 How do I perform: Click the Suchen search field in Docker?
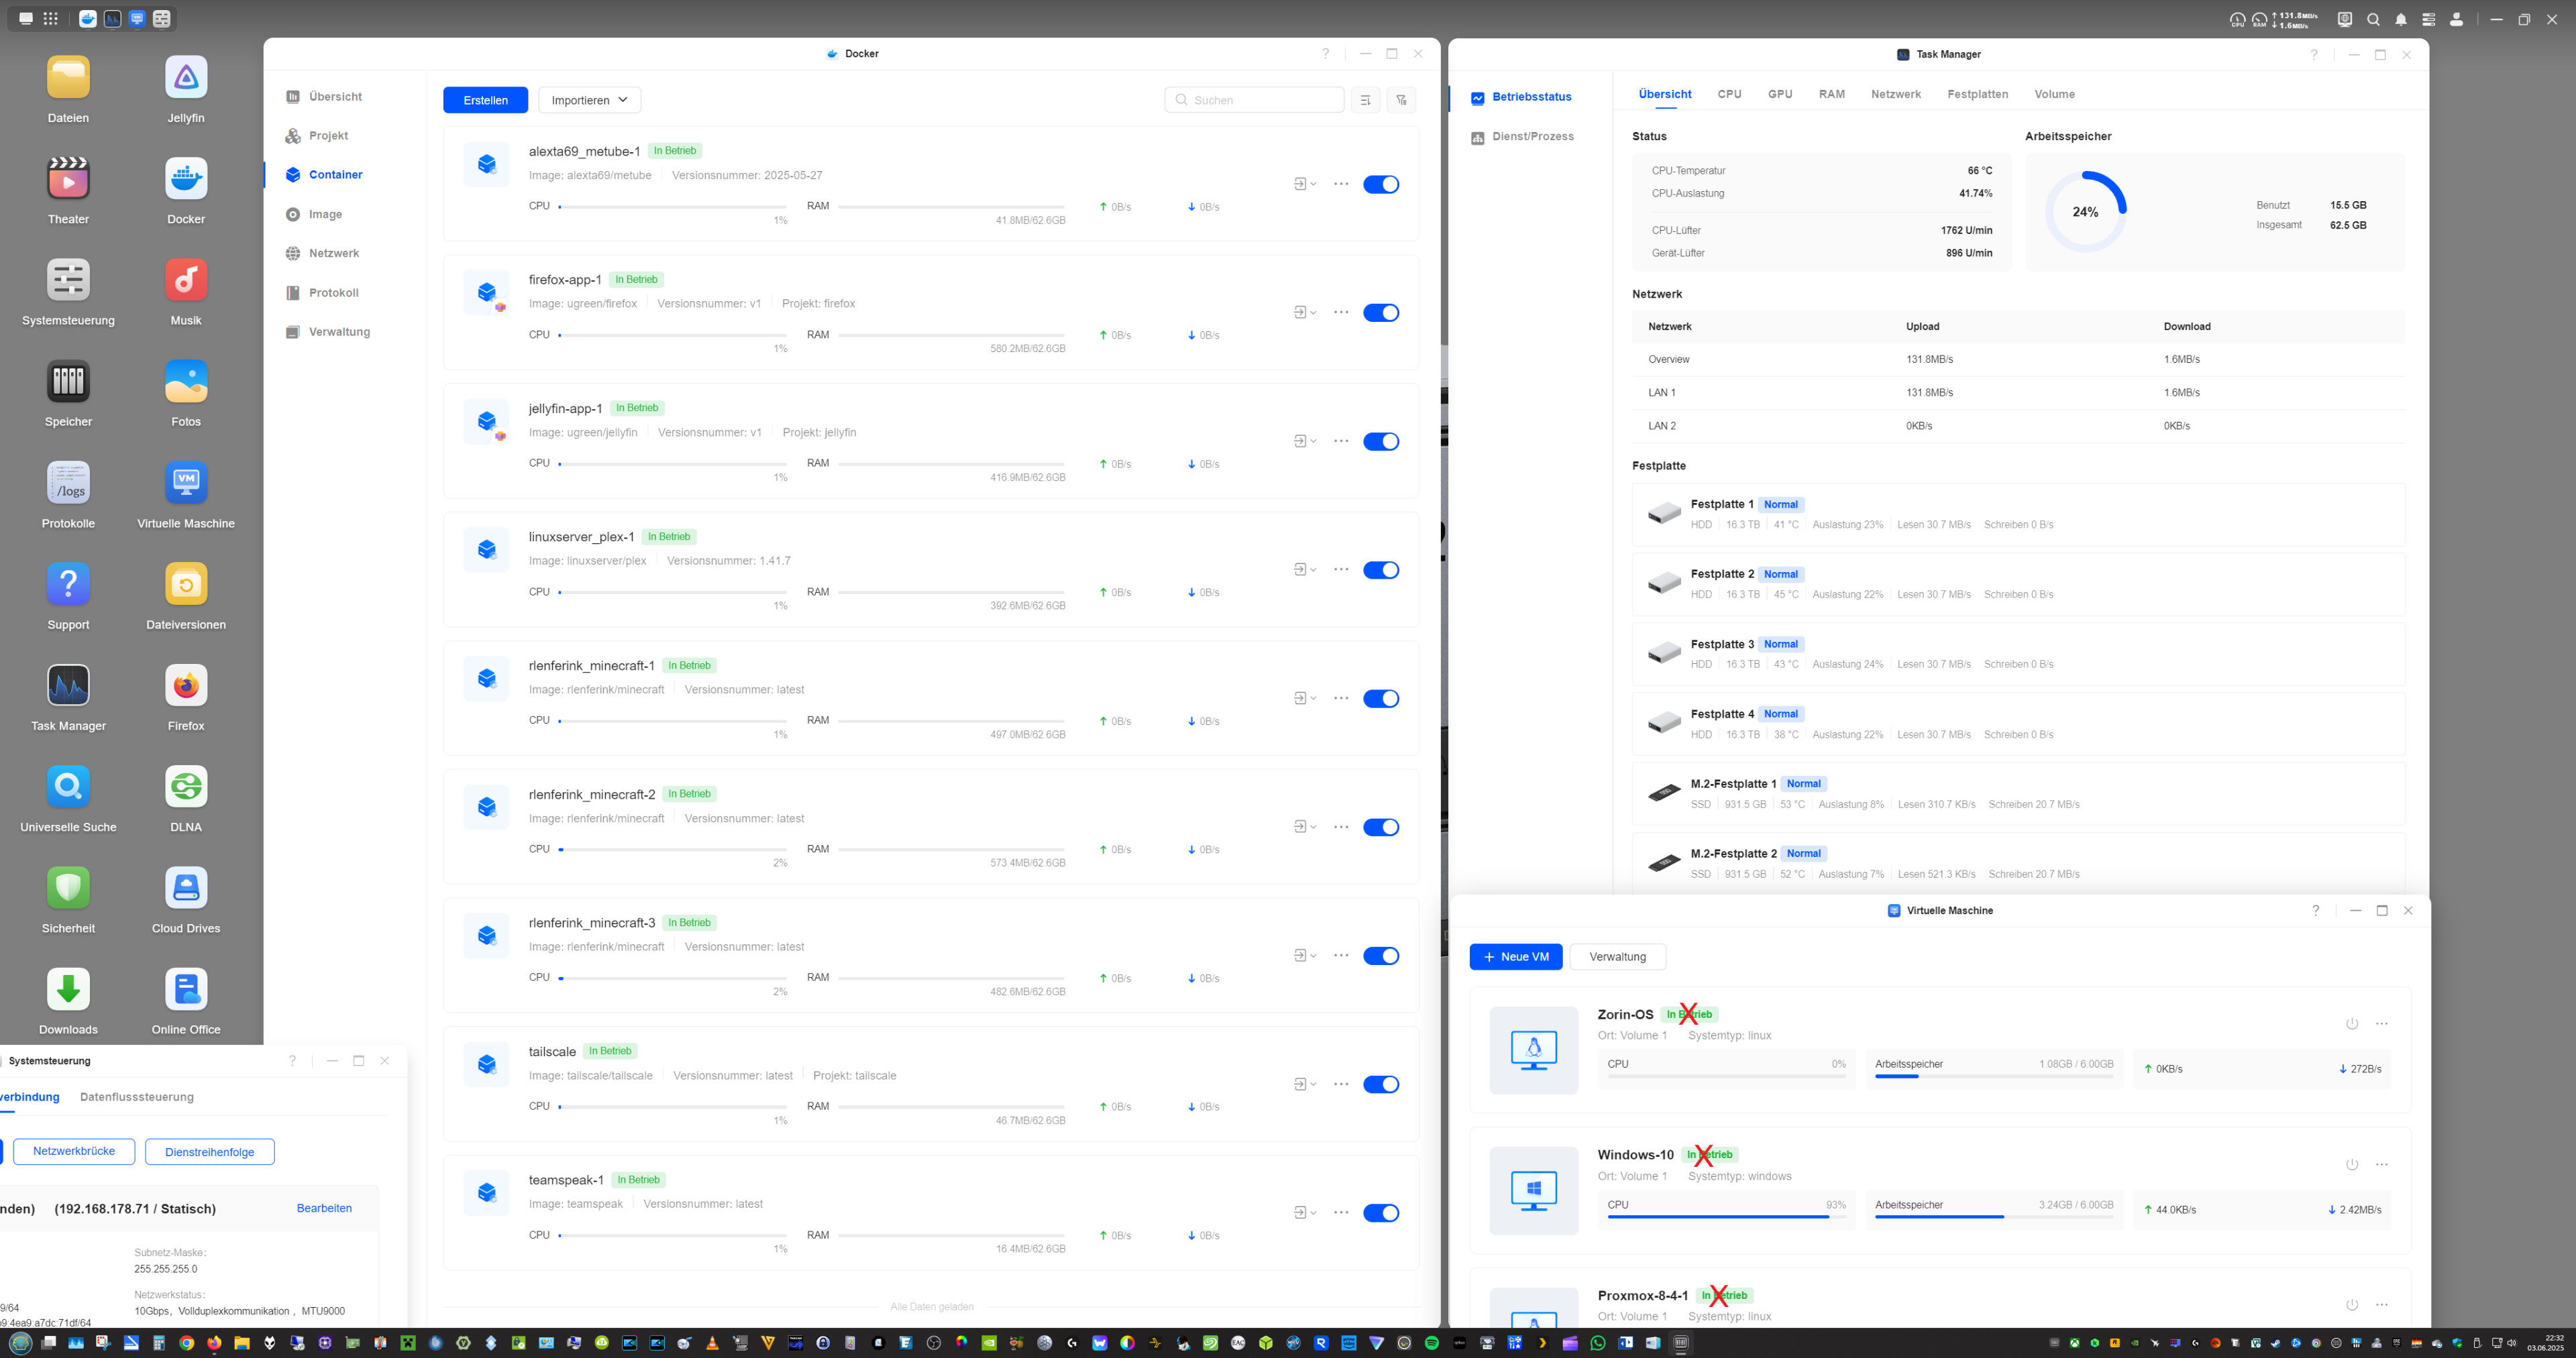(1260, 100)
